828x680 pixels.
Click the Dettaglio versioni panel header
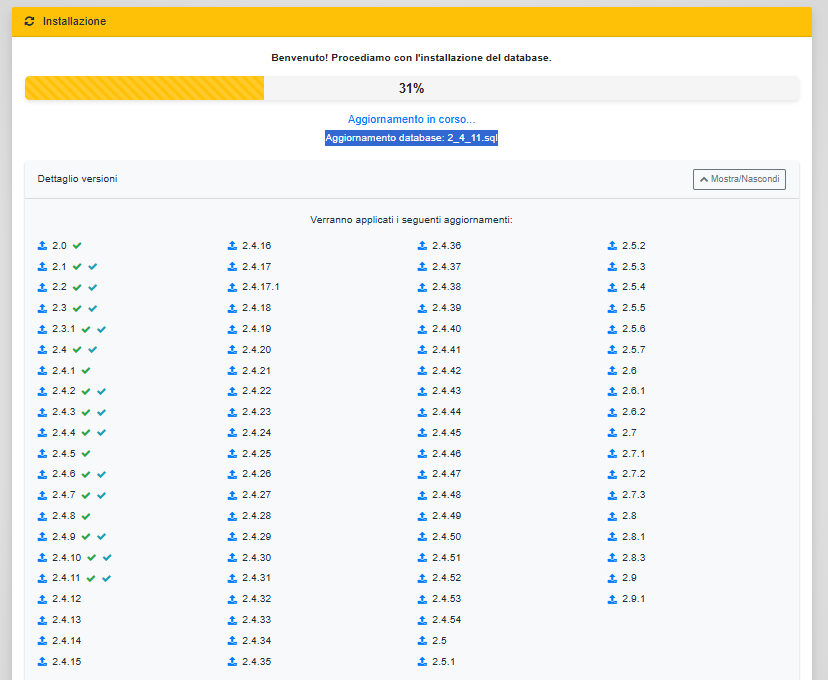78,179
